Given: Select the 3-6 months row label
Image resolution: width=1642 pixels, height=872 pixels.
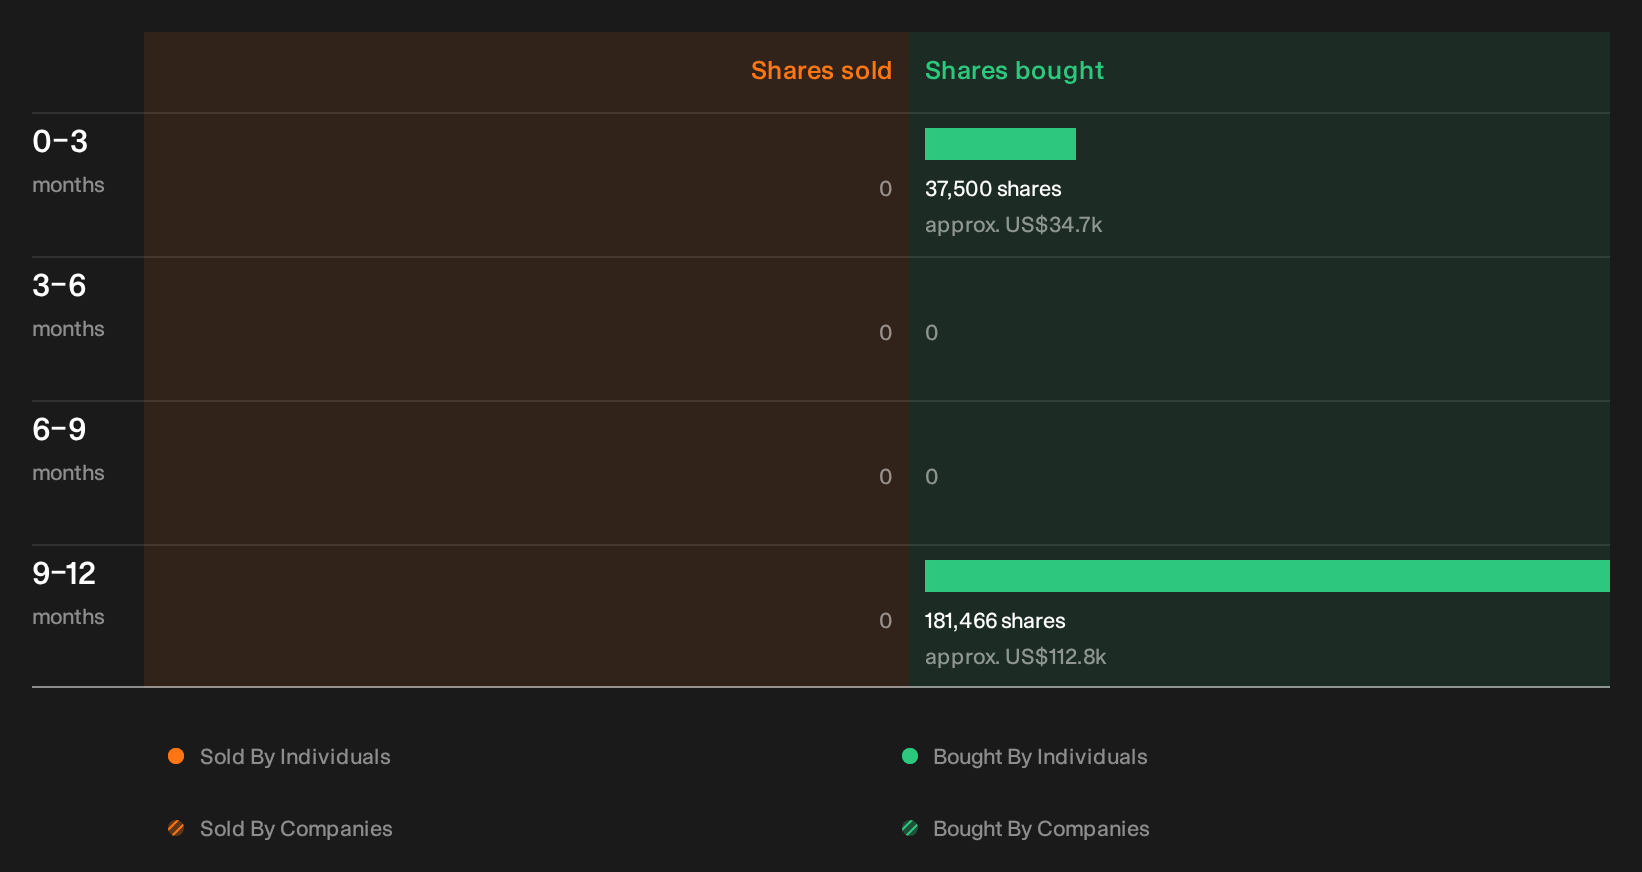Looking at the screenshot, I should [68, 305].
